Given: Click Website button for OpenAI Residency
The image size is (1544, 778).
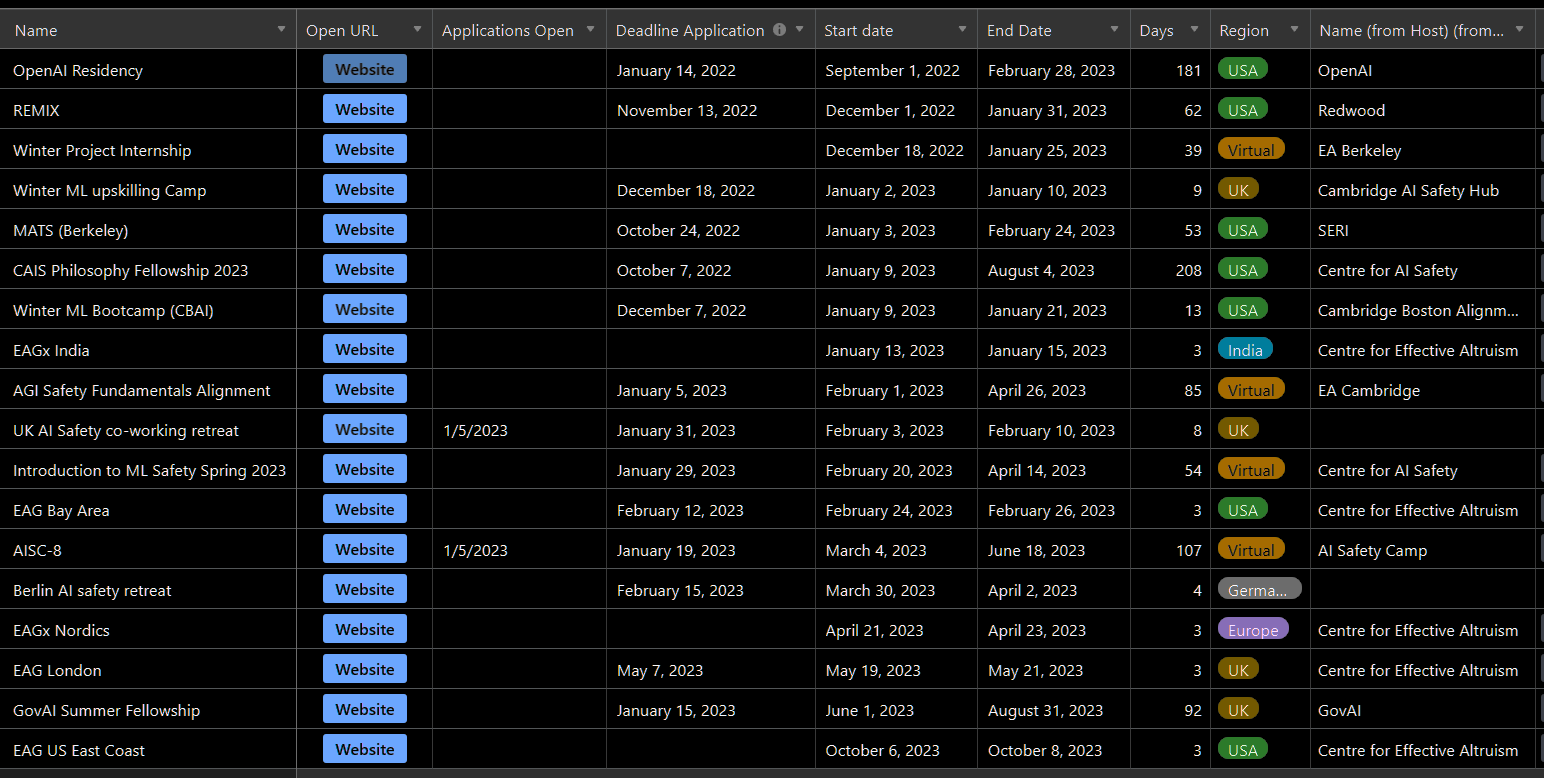Looking at the screenshot, I should pyautogui.click(x=364, y=69).
